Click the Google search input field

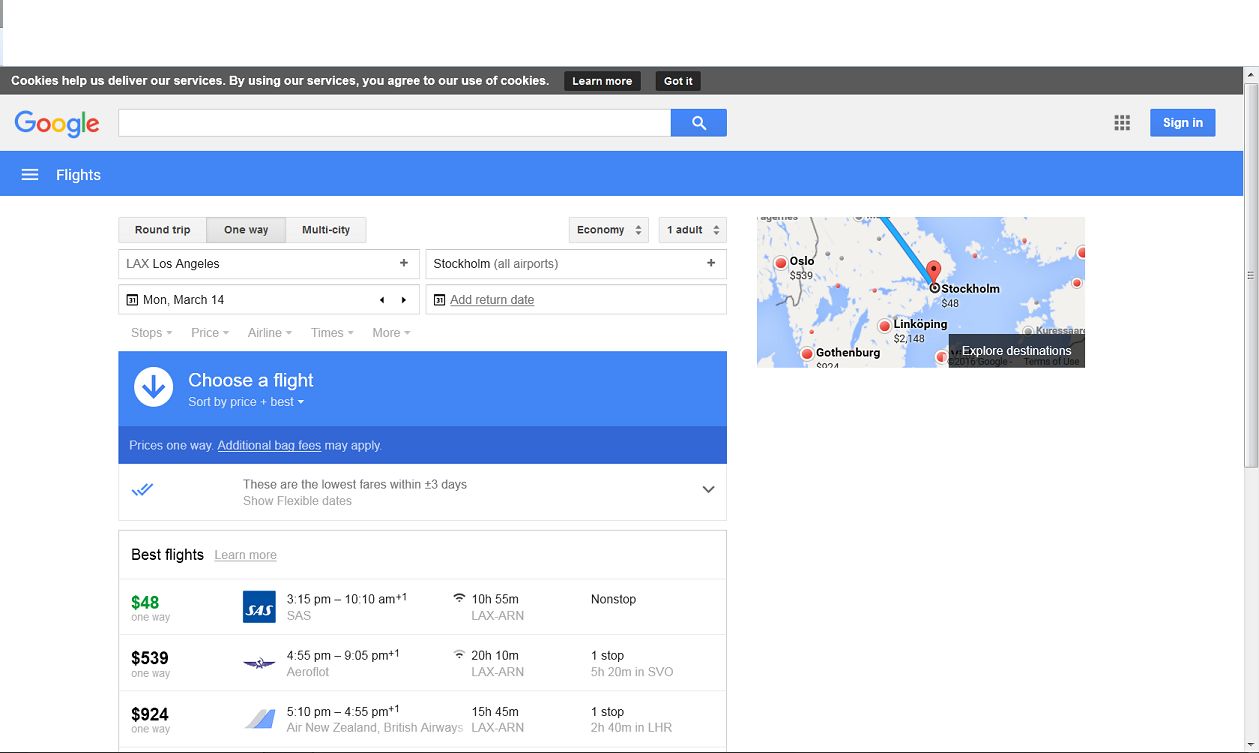coord(394,123)
